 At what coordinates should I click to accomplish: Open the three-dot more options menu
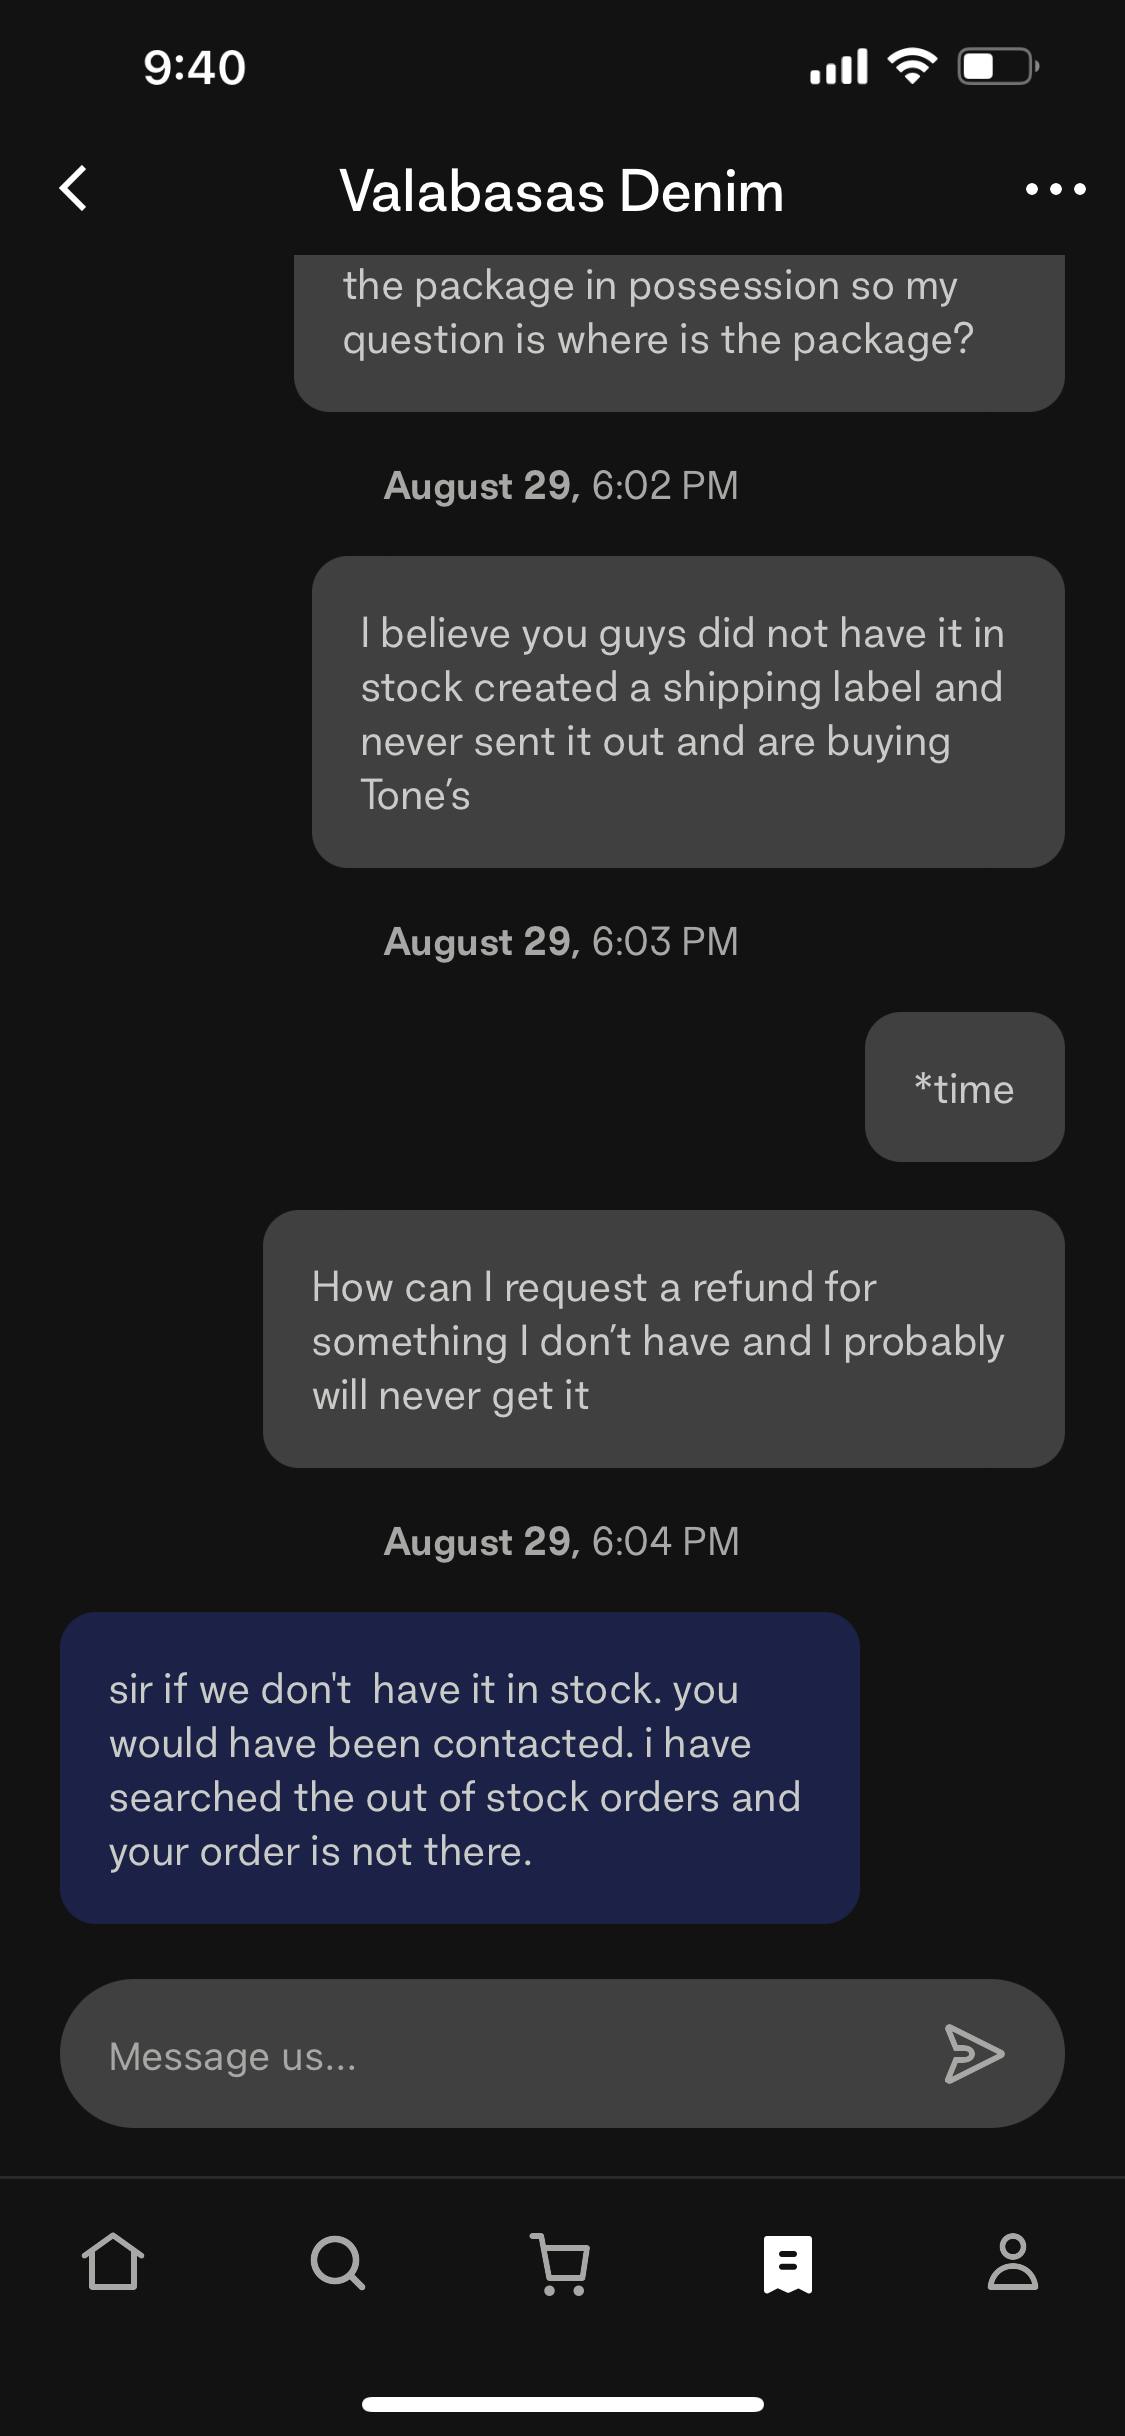[x=1055, y=189]
